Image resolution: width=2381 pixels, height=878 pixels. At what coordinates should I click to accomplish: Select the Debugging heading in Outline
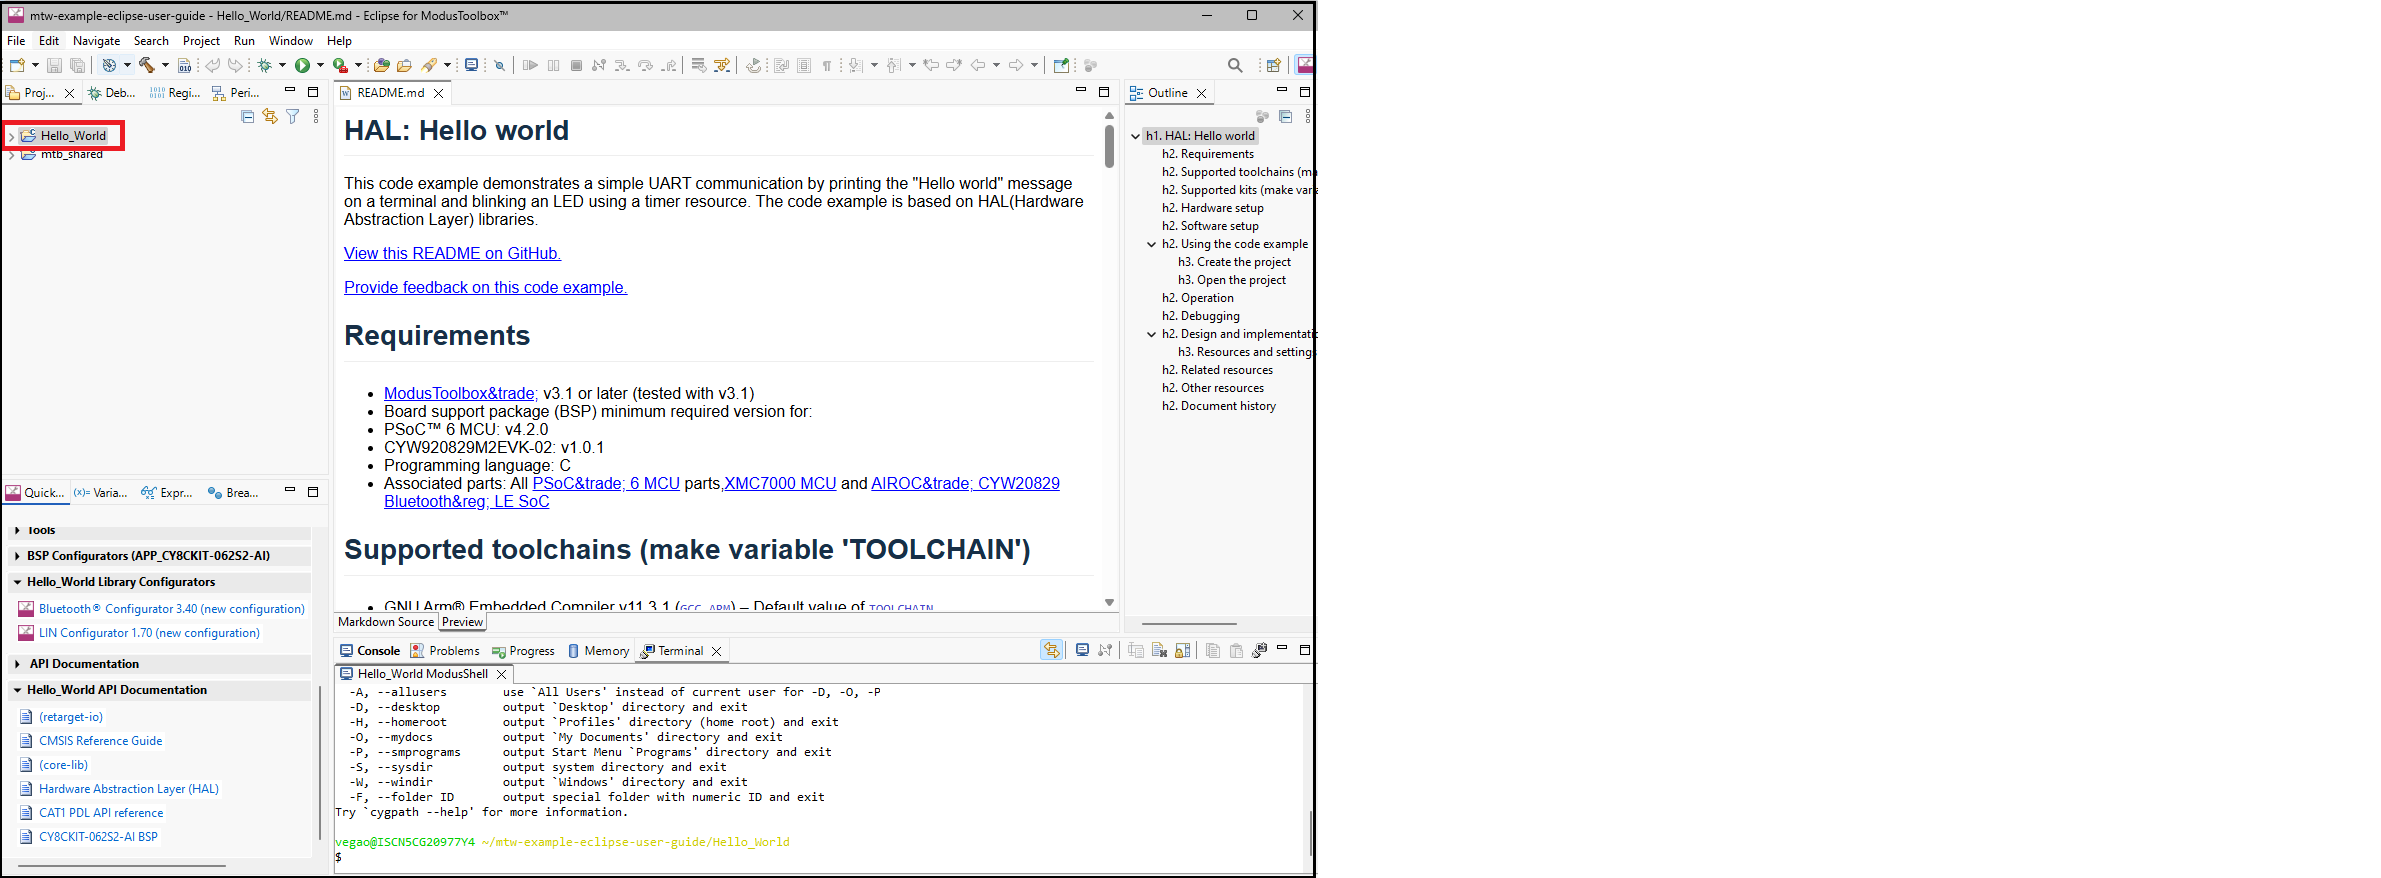[x=1209, y=316]
